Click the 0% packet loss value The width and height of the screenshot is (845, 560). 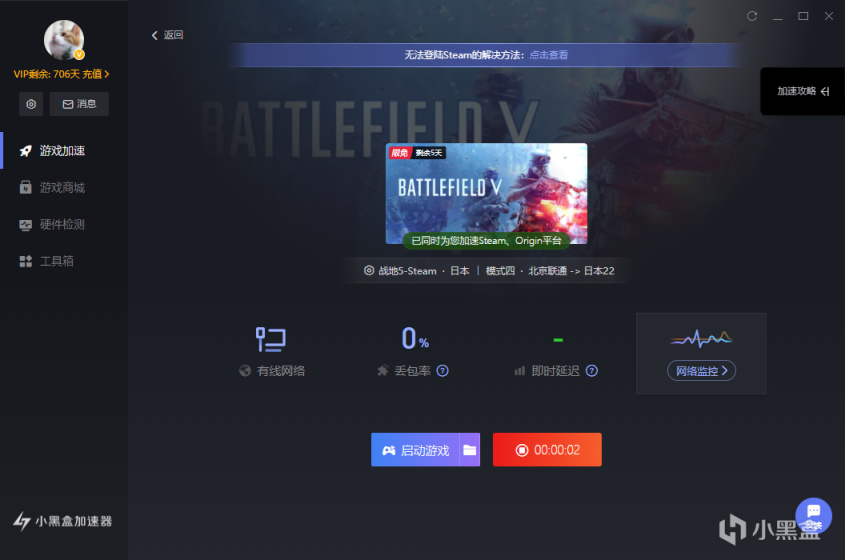coord(415,339)
